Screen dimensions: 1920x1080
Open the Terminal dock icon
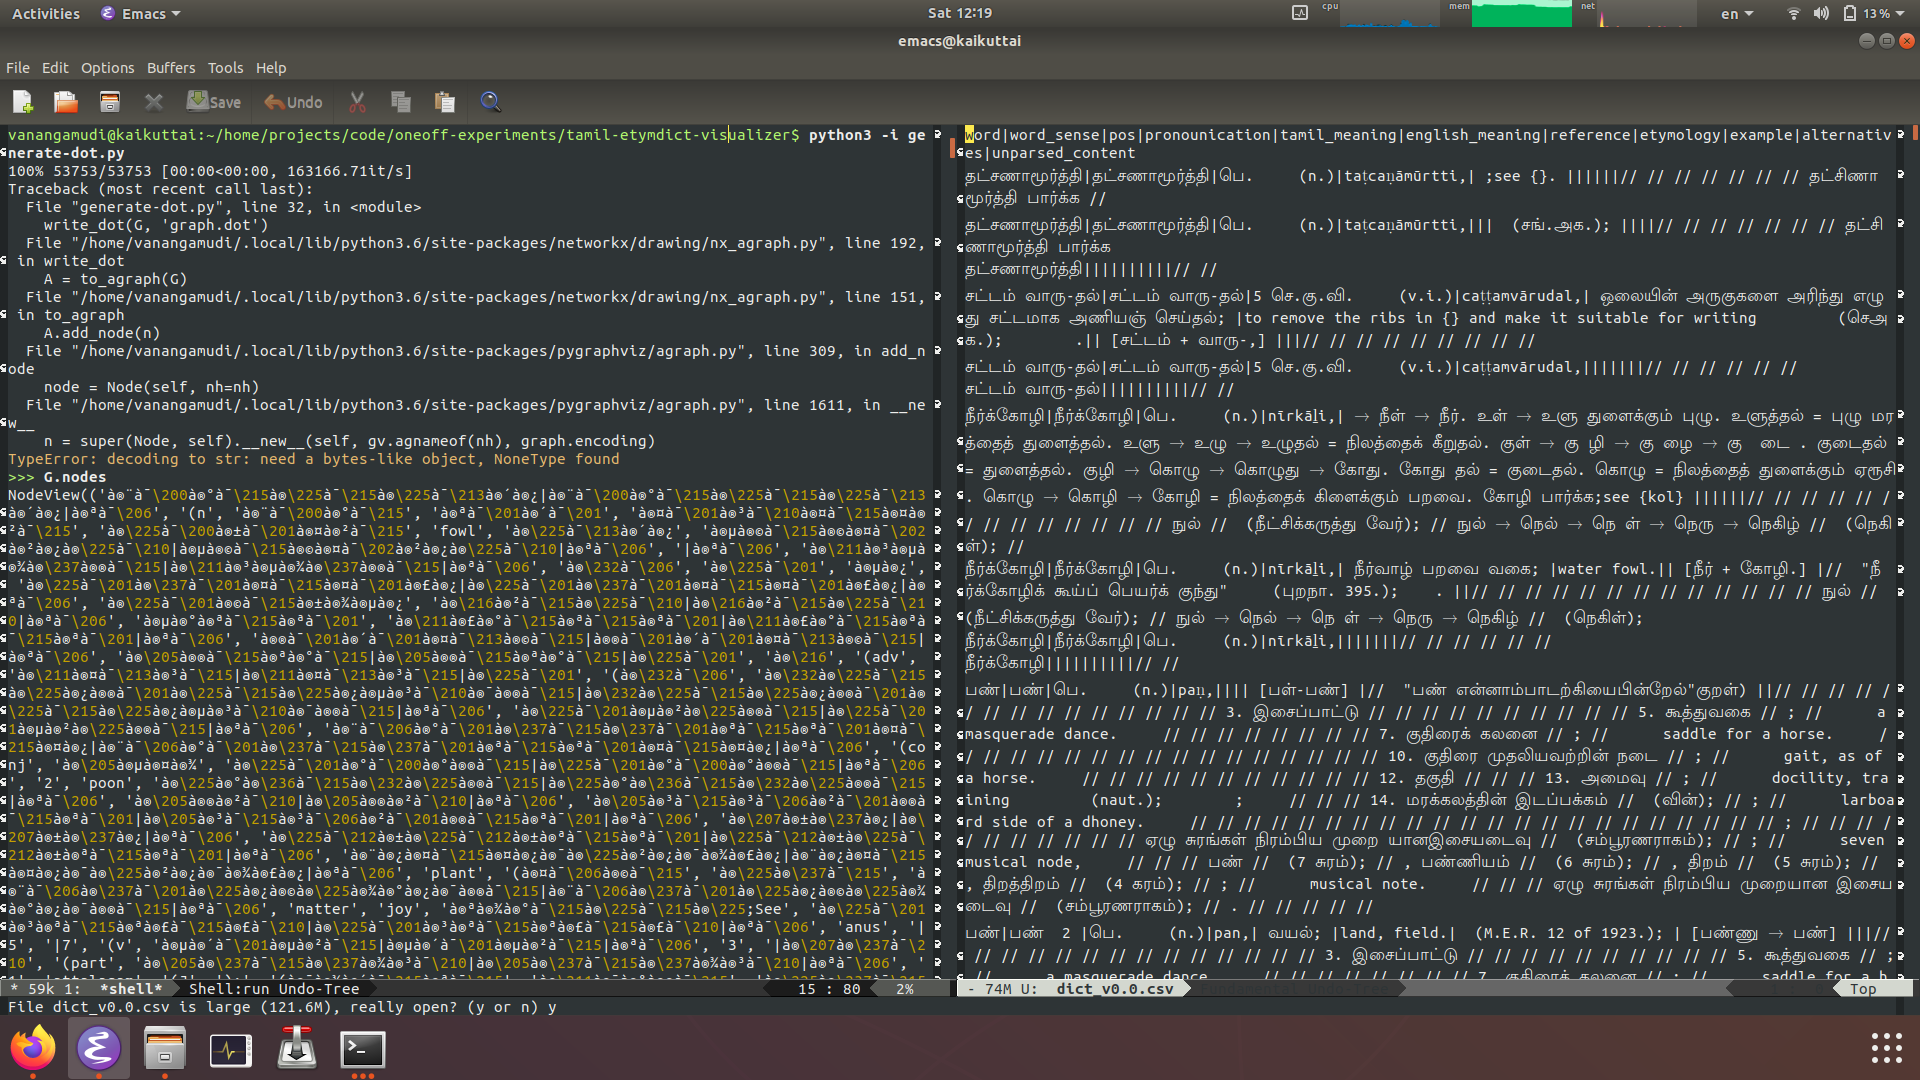tap(362, 1048)
